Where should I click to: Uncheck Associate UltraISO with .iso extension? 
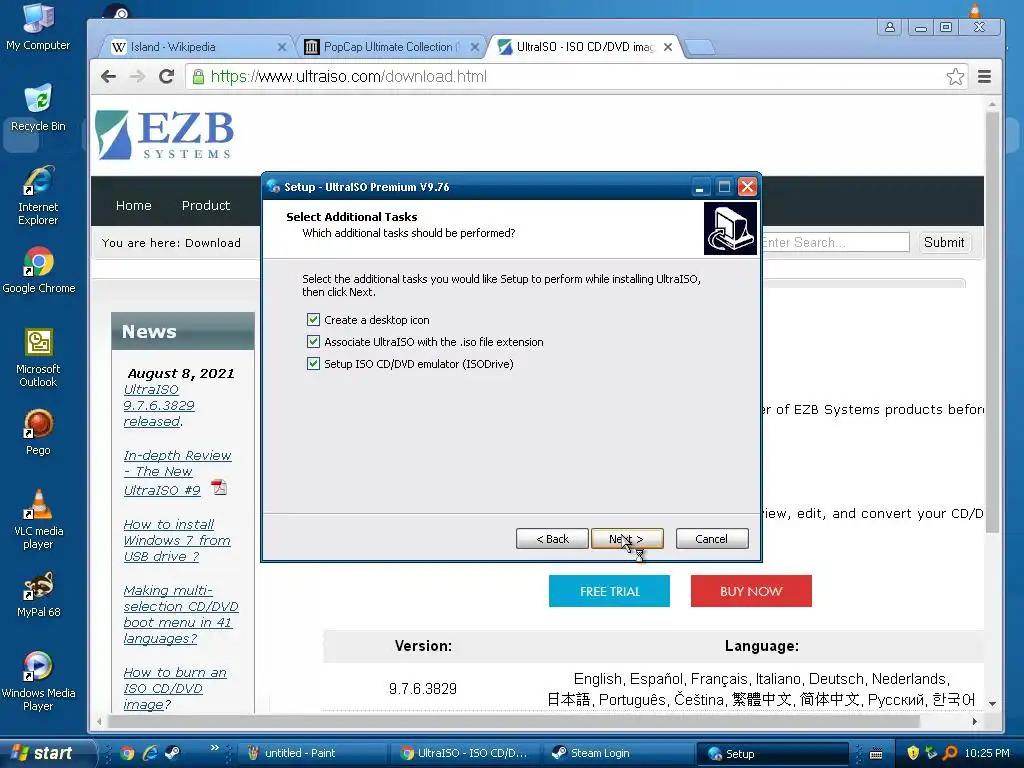tap(313, 342)
